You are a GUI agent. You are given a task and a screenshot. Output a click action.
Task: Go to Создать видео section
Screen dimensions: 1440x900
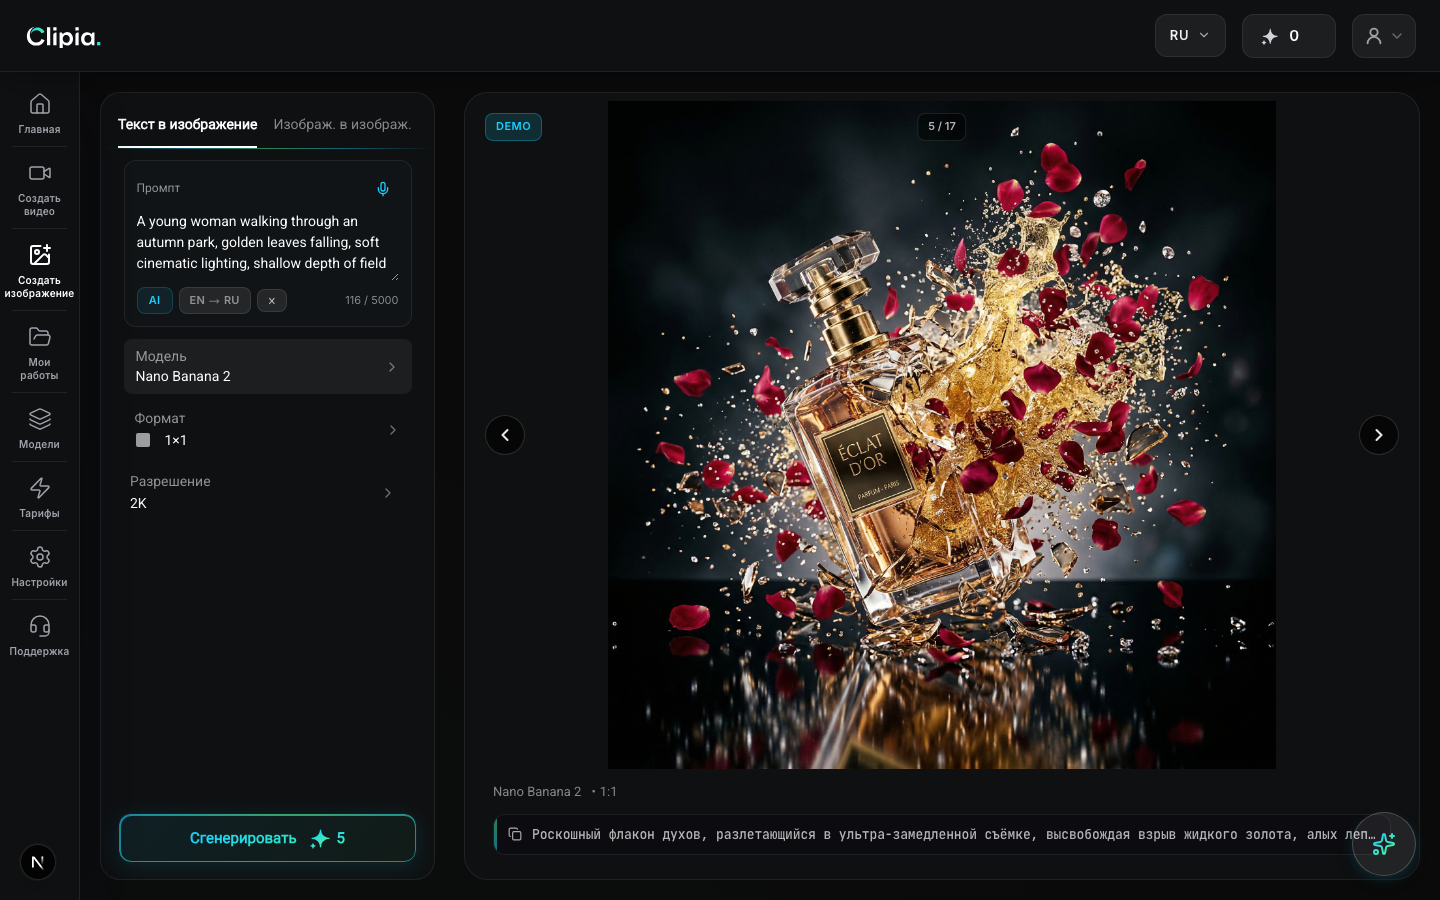(39, 190)
